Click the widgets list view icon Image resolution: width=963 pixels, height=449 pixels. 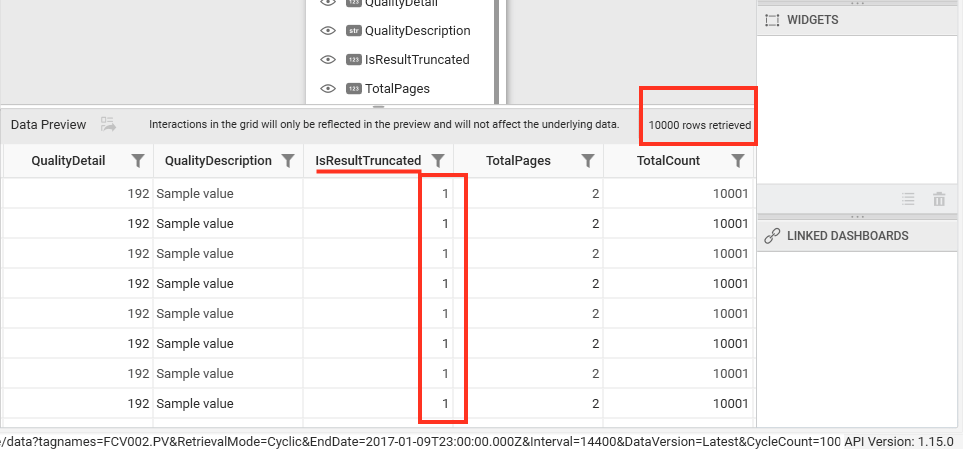pyautogui.click(x=908, y=199)
